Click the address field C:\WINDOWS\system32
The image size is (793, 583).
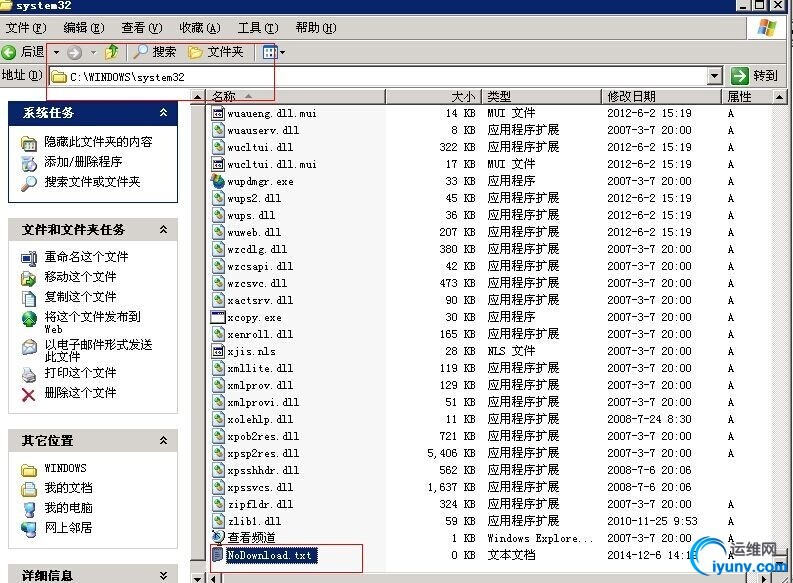click(379, 77)
